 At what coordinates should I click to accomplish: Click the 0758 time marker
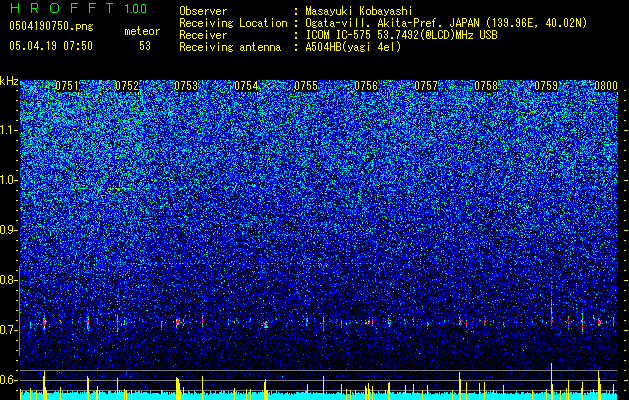click(486, 86)
